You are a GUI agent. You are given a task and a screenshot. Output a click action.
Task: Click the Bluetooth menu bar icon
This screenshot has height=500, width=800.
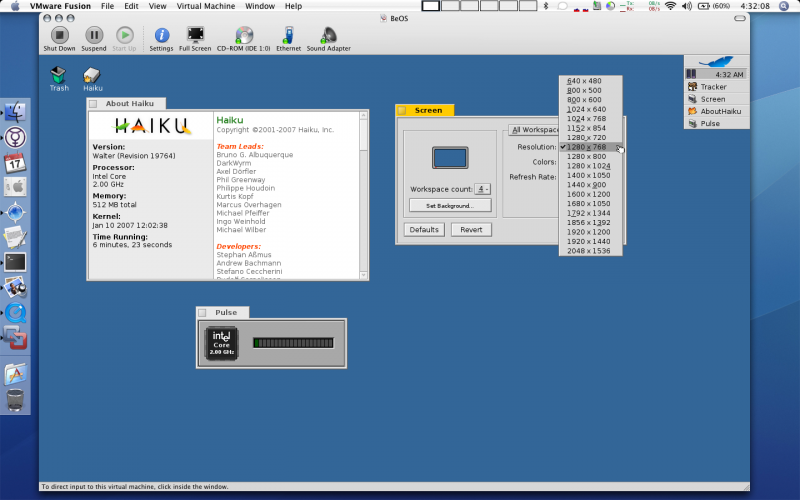[x=546, y=6]
